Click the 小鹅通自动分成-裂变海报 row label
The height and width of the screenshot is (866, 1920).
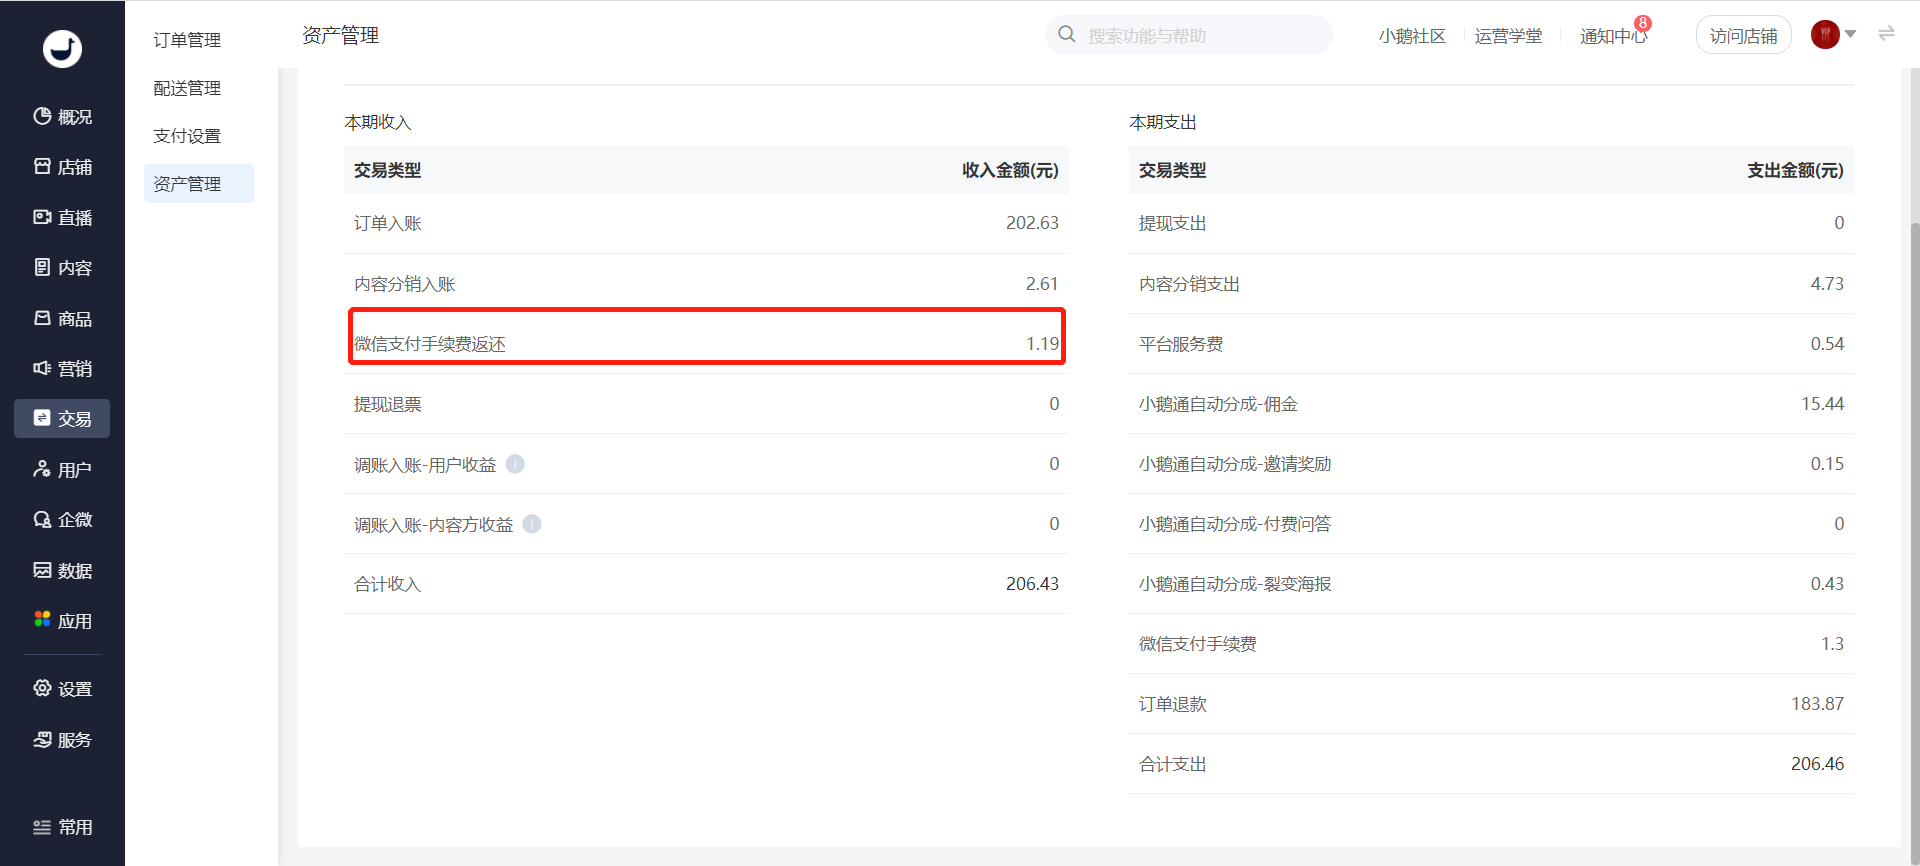pyautogui.click(x=1235, y=584)
